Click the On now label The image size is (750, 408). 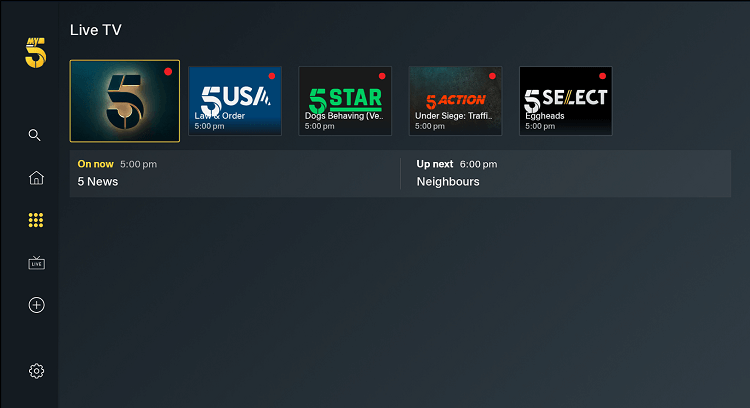(96, 164)
